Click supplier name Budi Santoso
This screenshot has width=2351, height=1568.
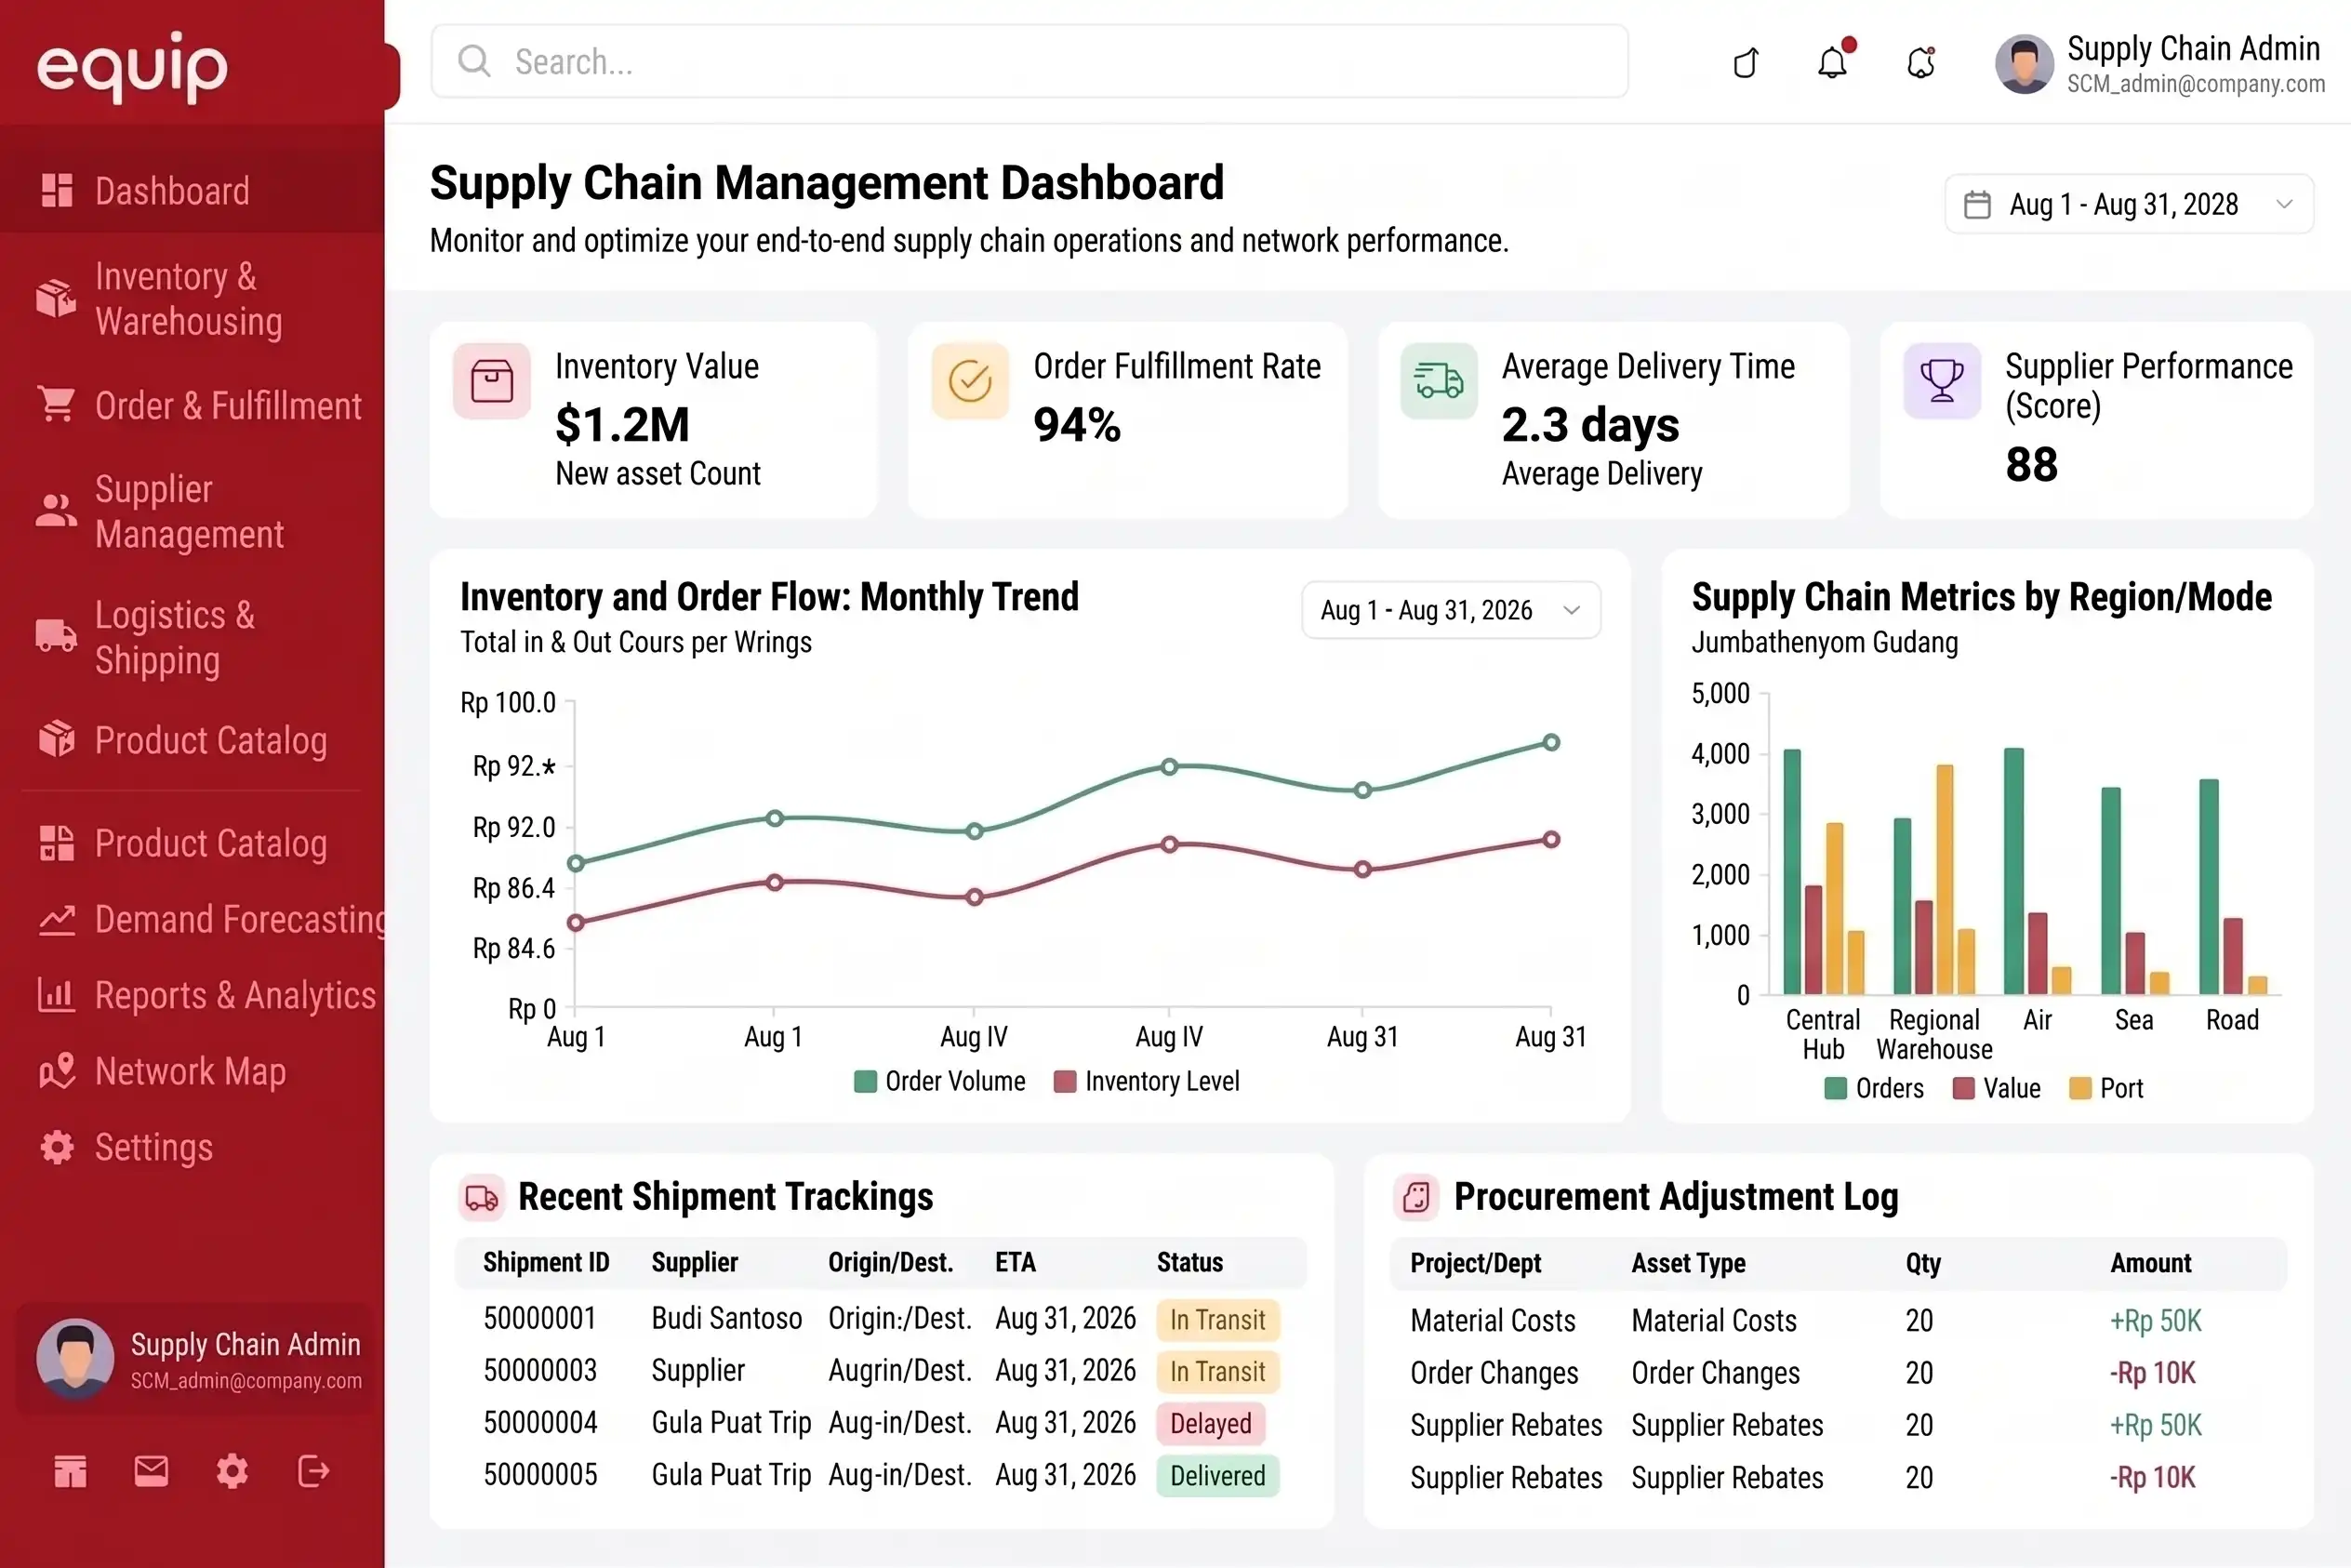tap(726, 1318)
